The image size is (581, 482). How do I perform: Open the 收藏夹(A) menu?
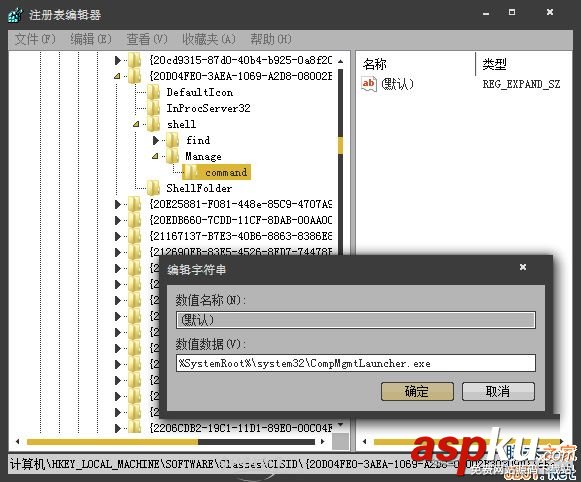pyautogui.click(x=209, y=39)
